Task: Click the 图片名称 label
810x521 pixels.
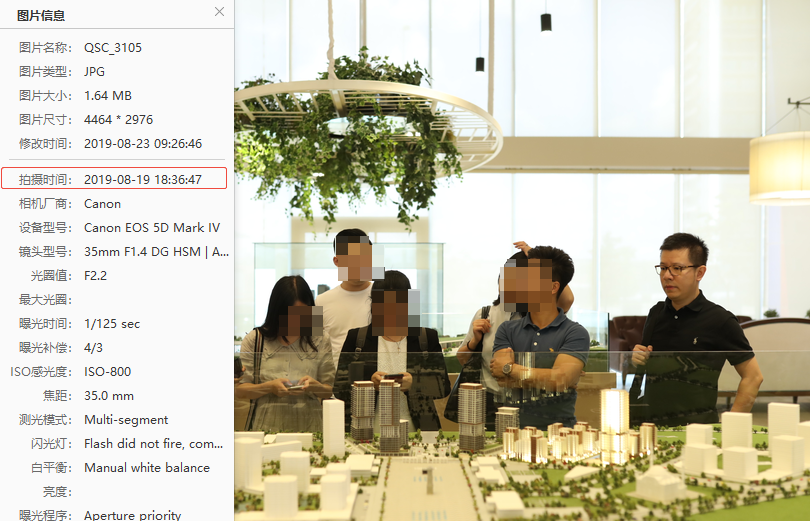Action: click(45, 48)
